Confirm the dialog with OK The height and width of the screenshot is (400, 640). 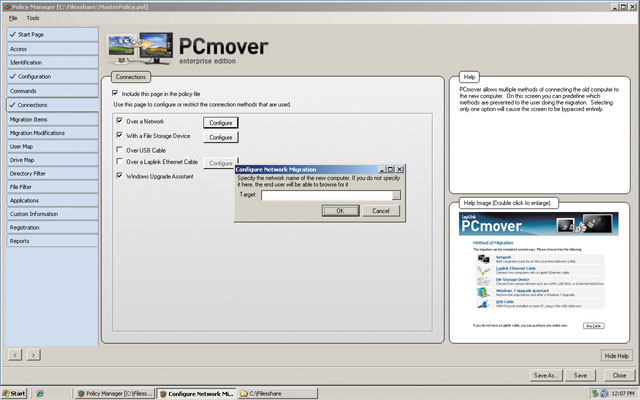click(340, 211)
